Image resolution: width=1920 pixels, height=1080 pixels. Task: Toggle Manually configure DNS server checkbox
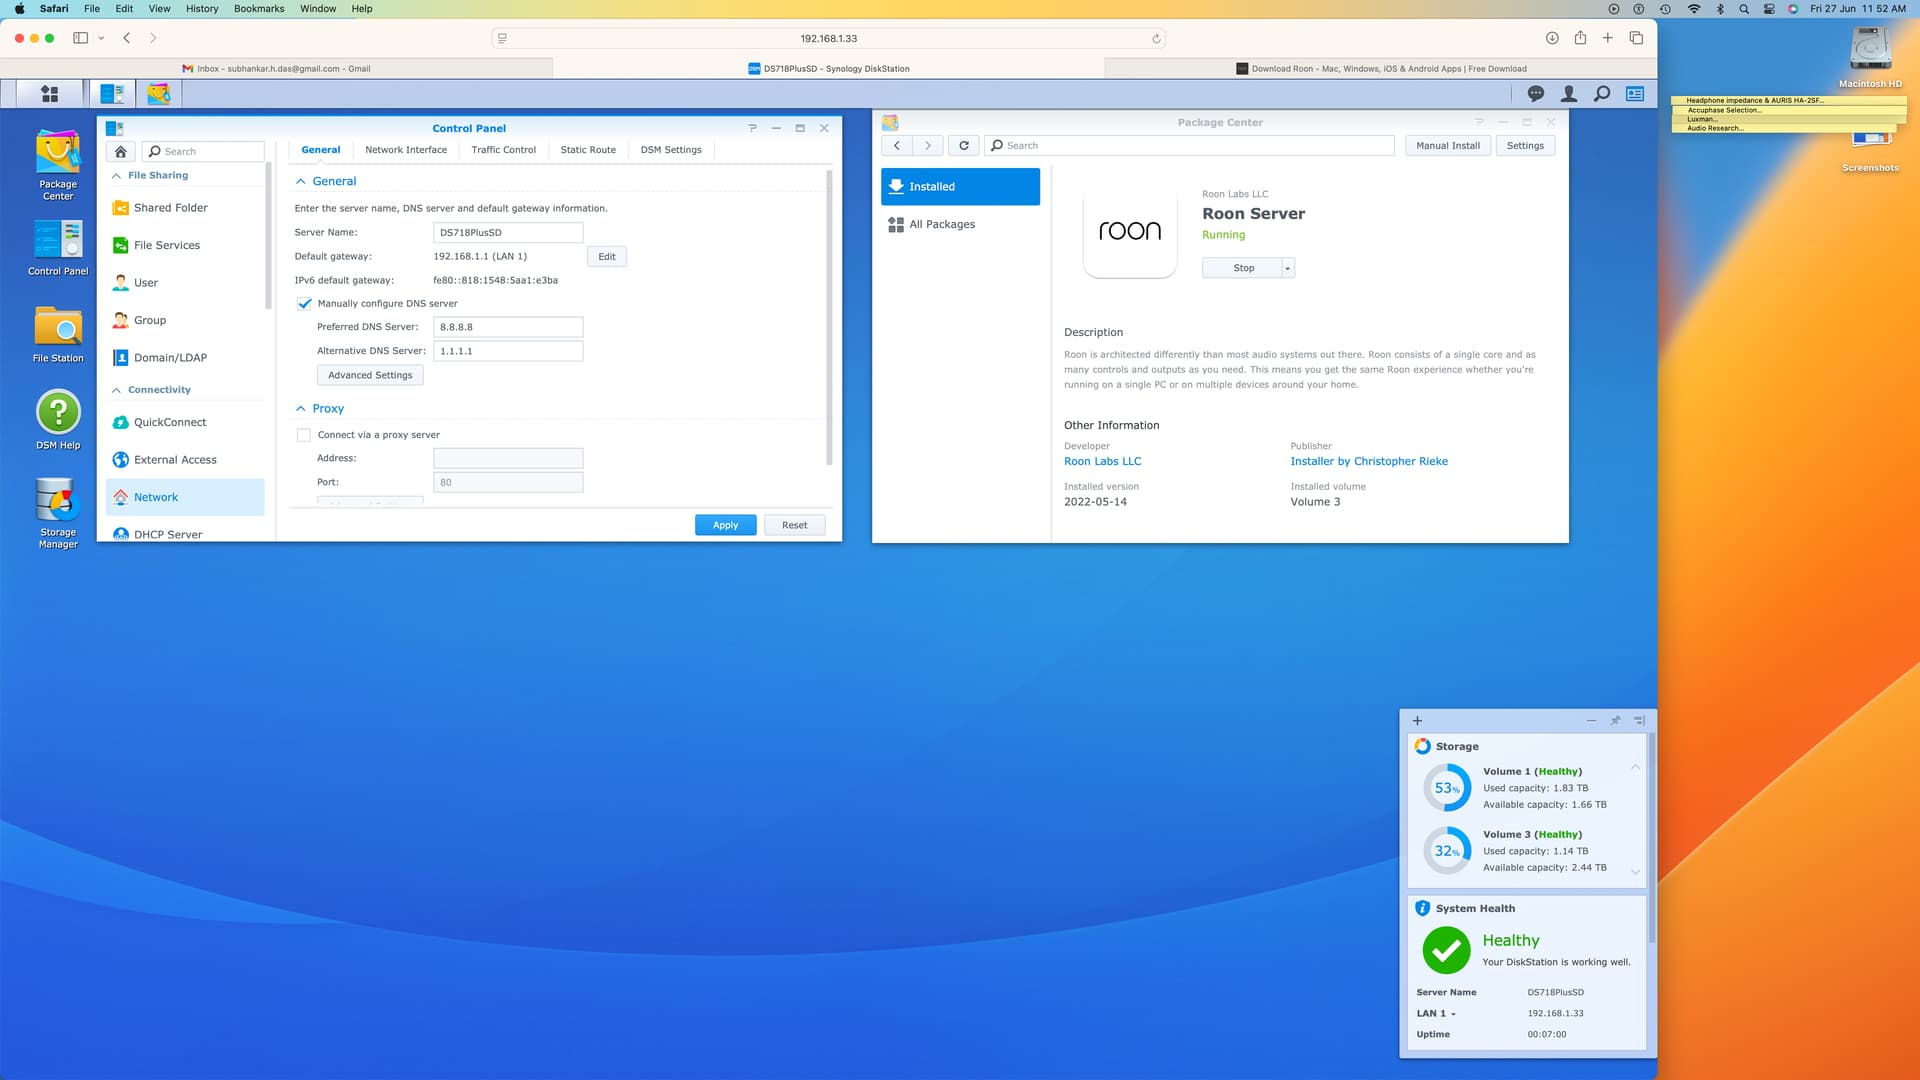[x=305, y=304]
